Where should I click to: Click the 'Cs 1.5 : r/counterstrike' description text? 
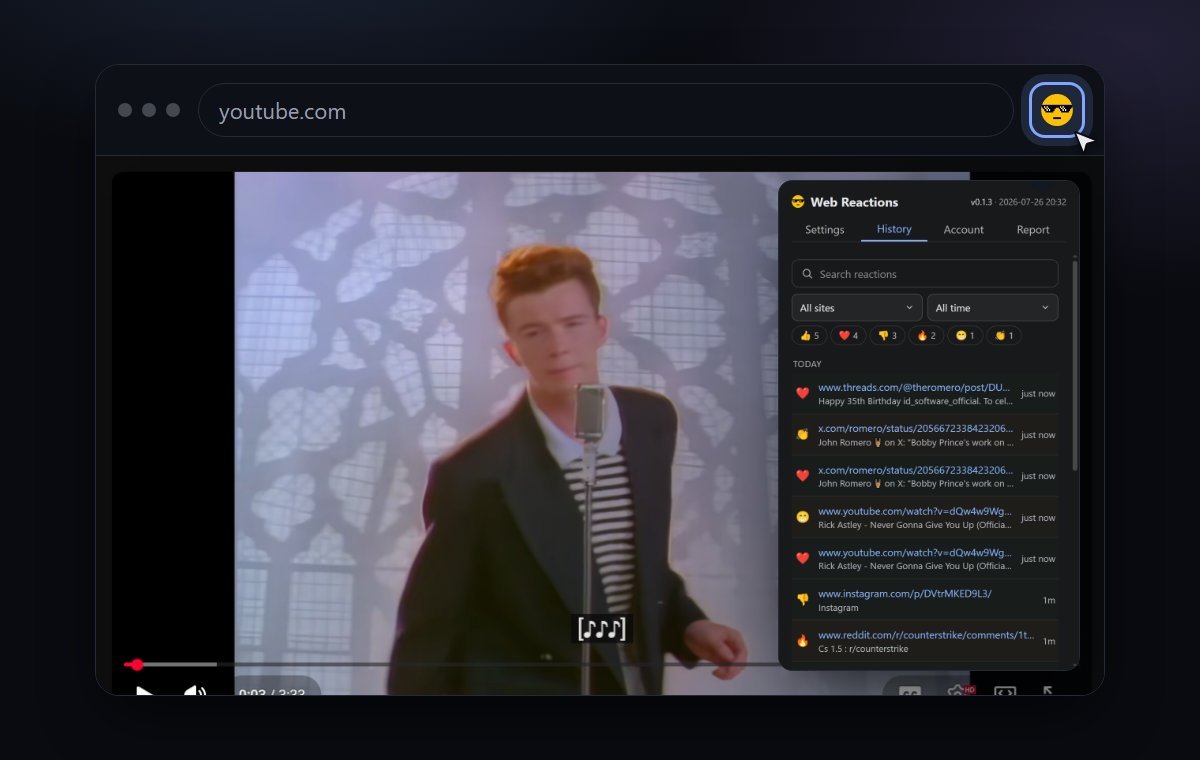[863, 649]
